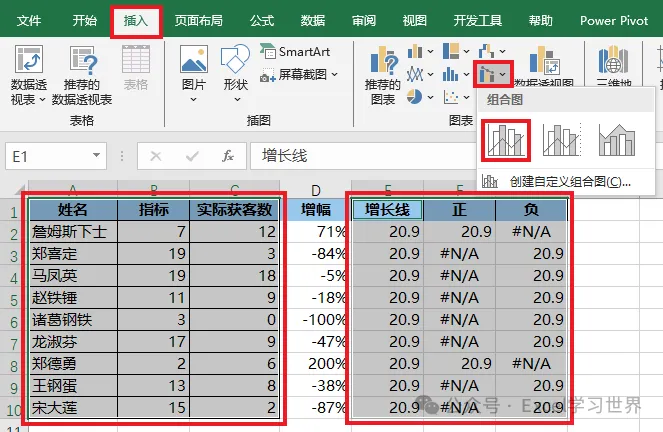This screenshot has width=663, height=432.
Task: Open the 文件 tab
Action: pyautogui.click(x=29, y=20)
